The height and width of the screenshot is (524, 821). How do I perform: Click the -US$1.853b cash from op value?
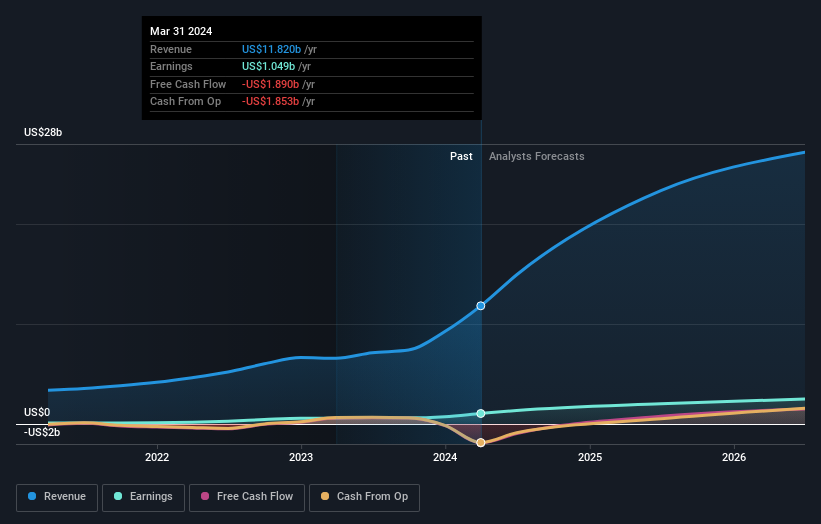point(270,102)
